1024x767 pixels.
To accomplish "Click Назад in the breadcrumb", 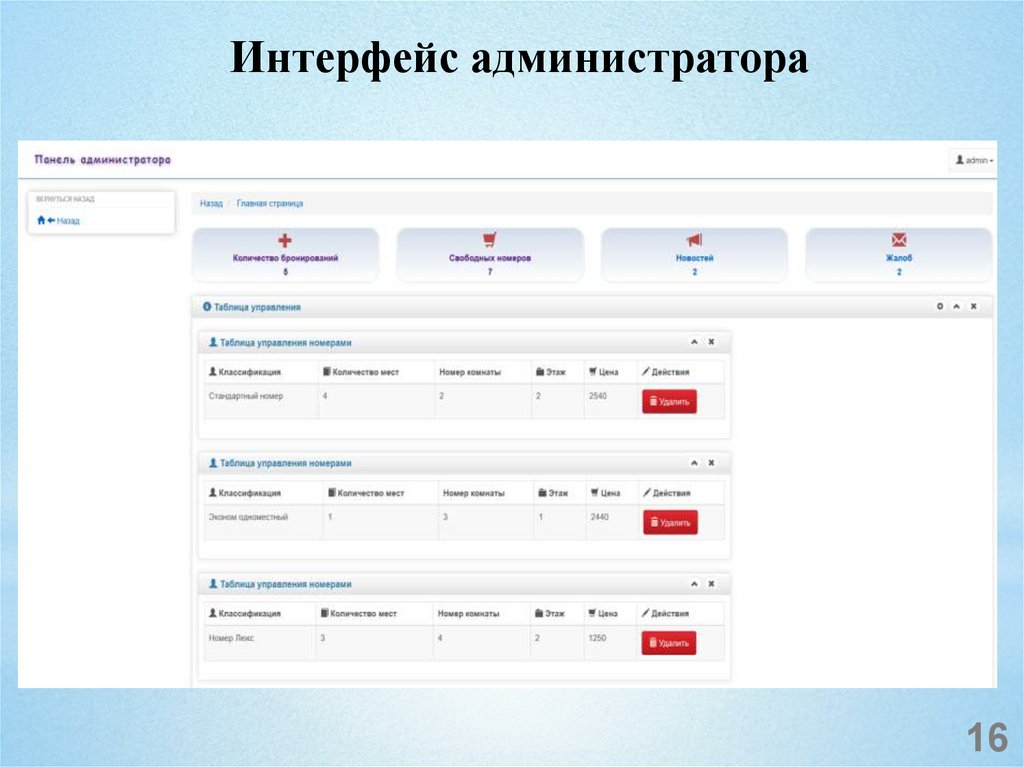I will coord(211,203).
